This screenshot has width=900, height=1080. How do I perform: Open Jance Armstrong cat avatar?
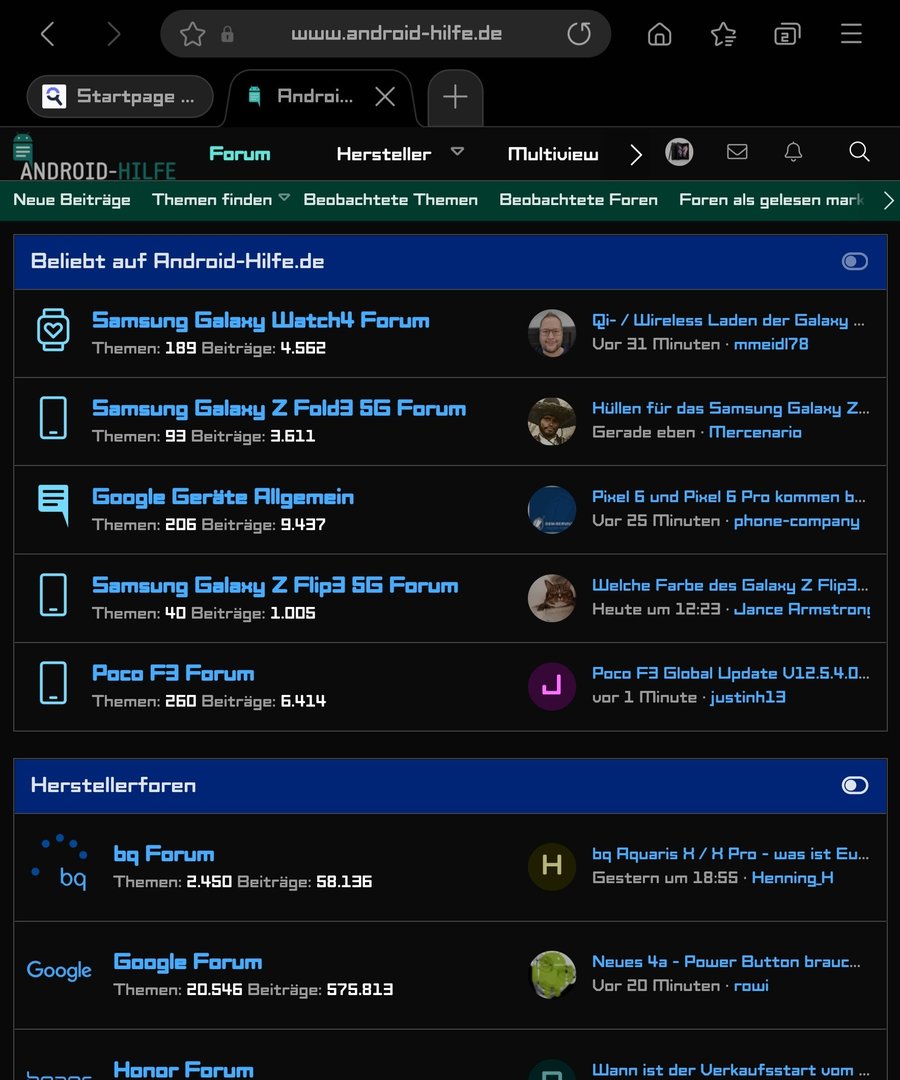coord(552,598)
